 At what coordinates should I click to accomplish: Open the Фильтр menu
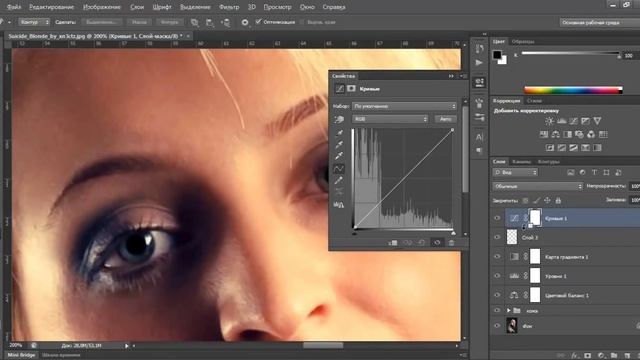pyautogui.click(x=229, y=7)
